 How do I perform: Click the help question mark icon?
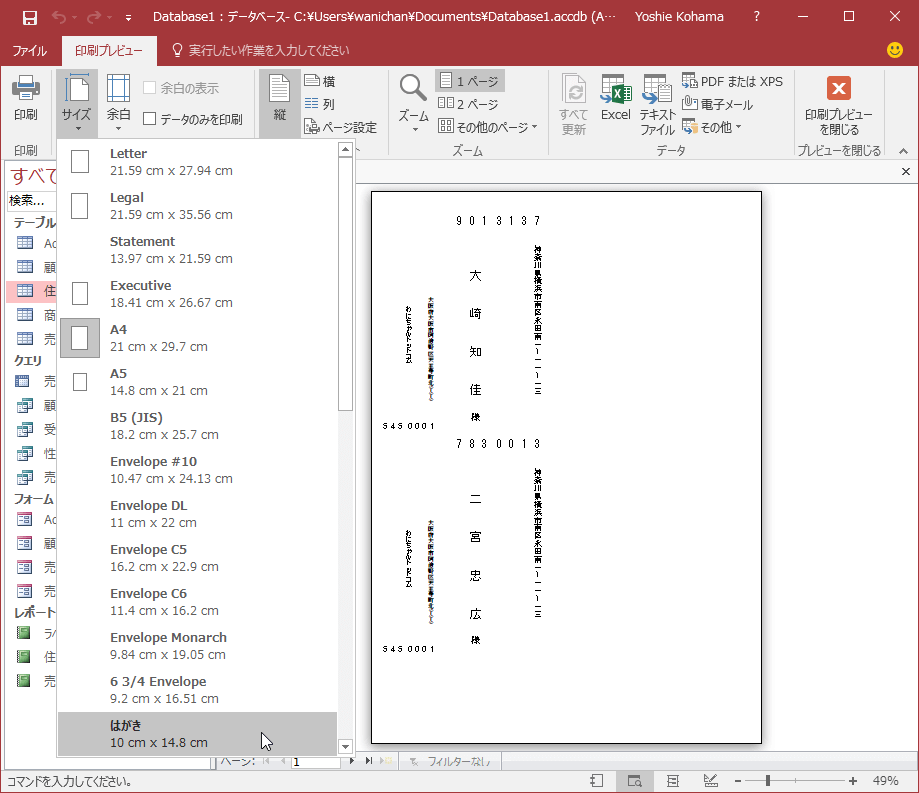tap(757, 16)
